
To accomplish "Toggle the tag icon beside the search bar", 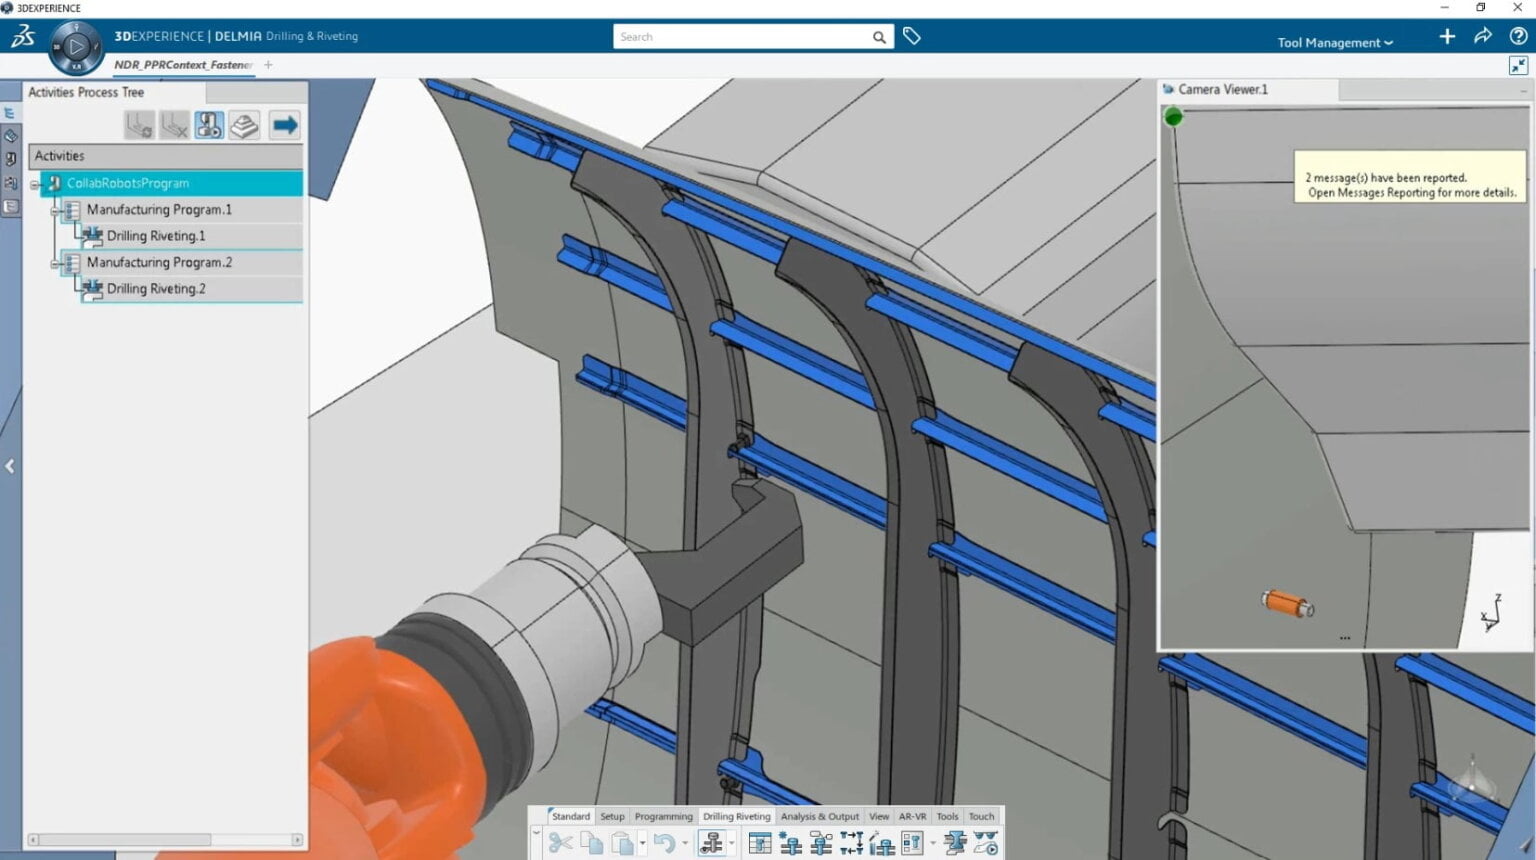I will (x=911, y=36).
